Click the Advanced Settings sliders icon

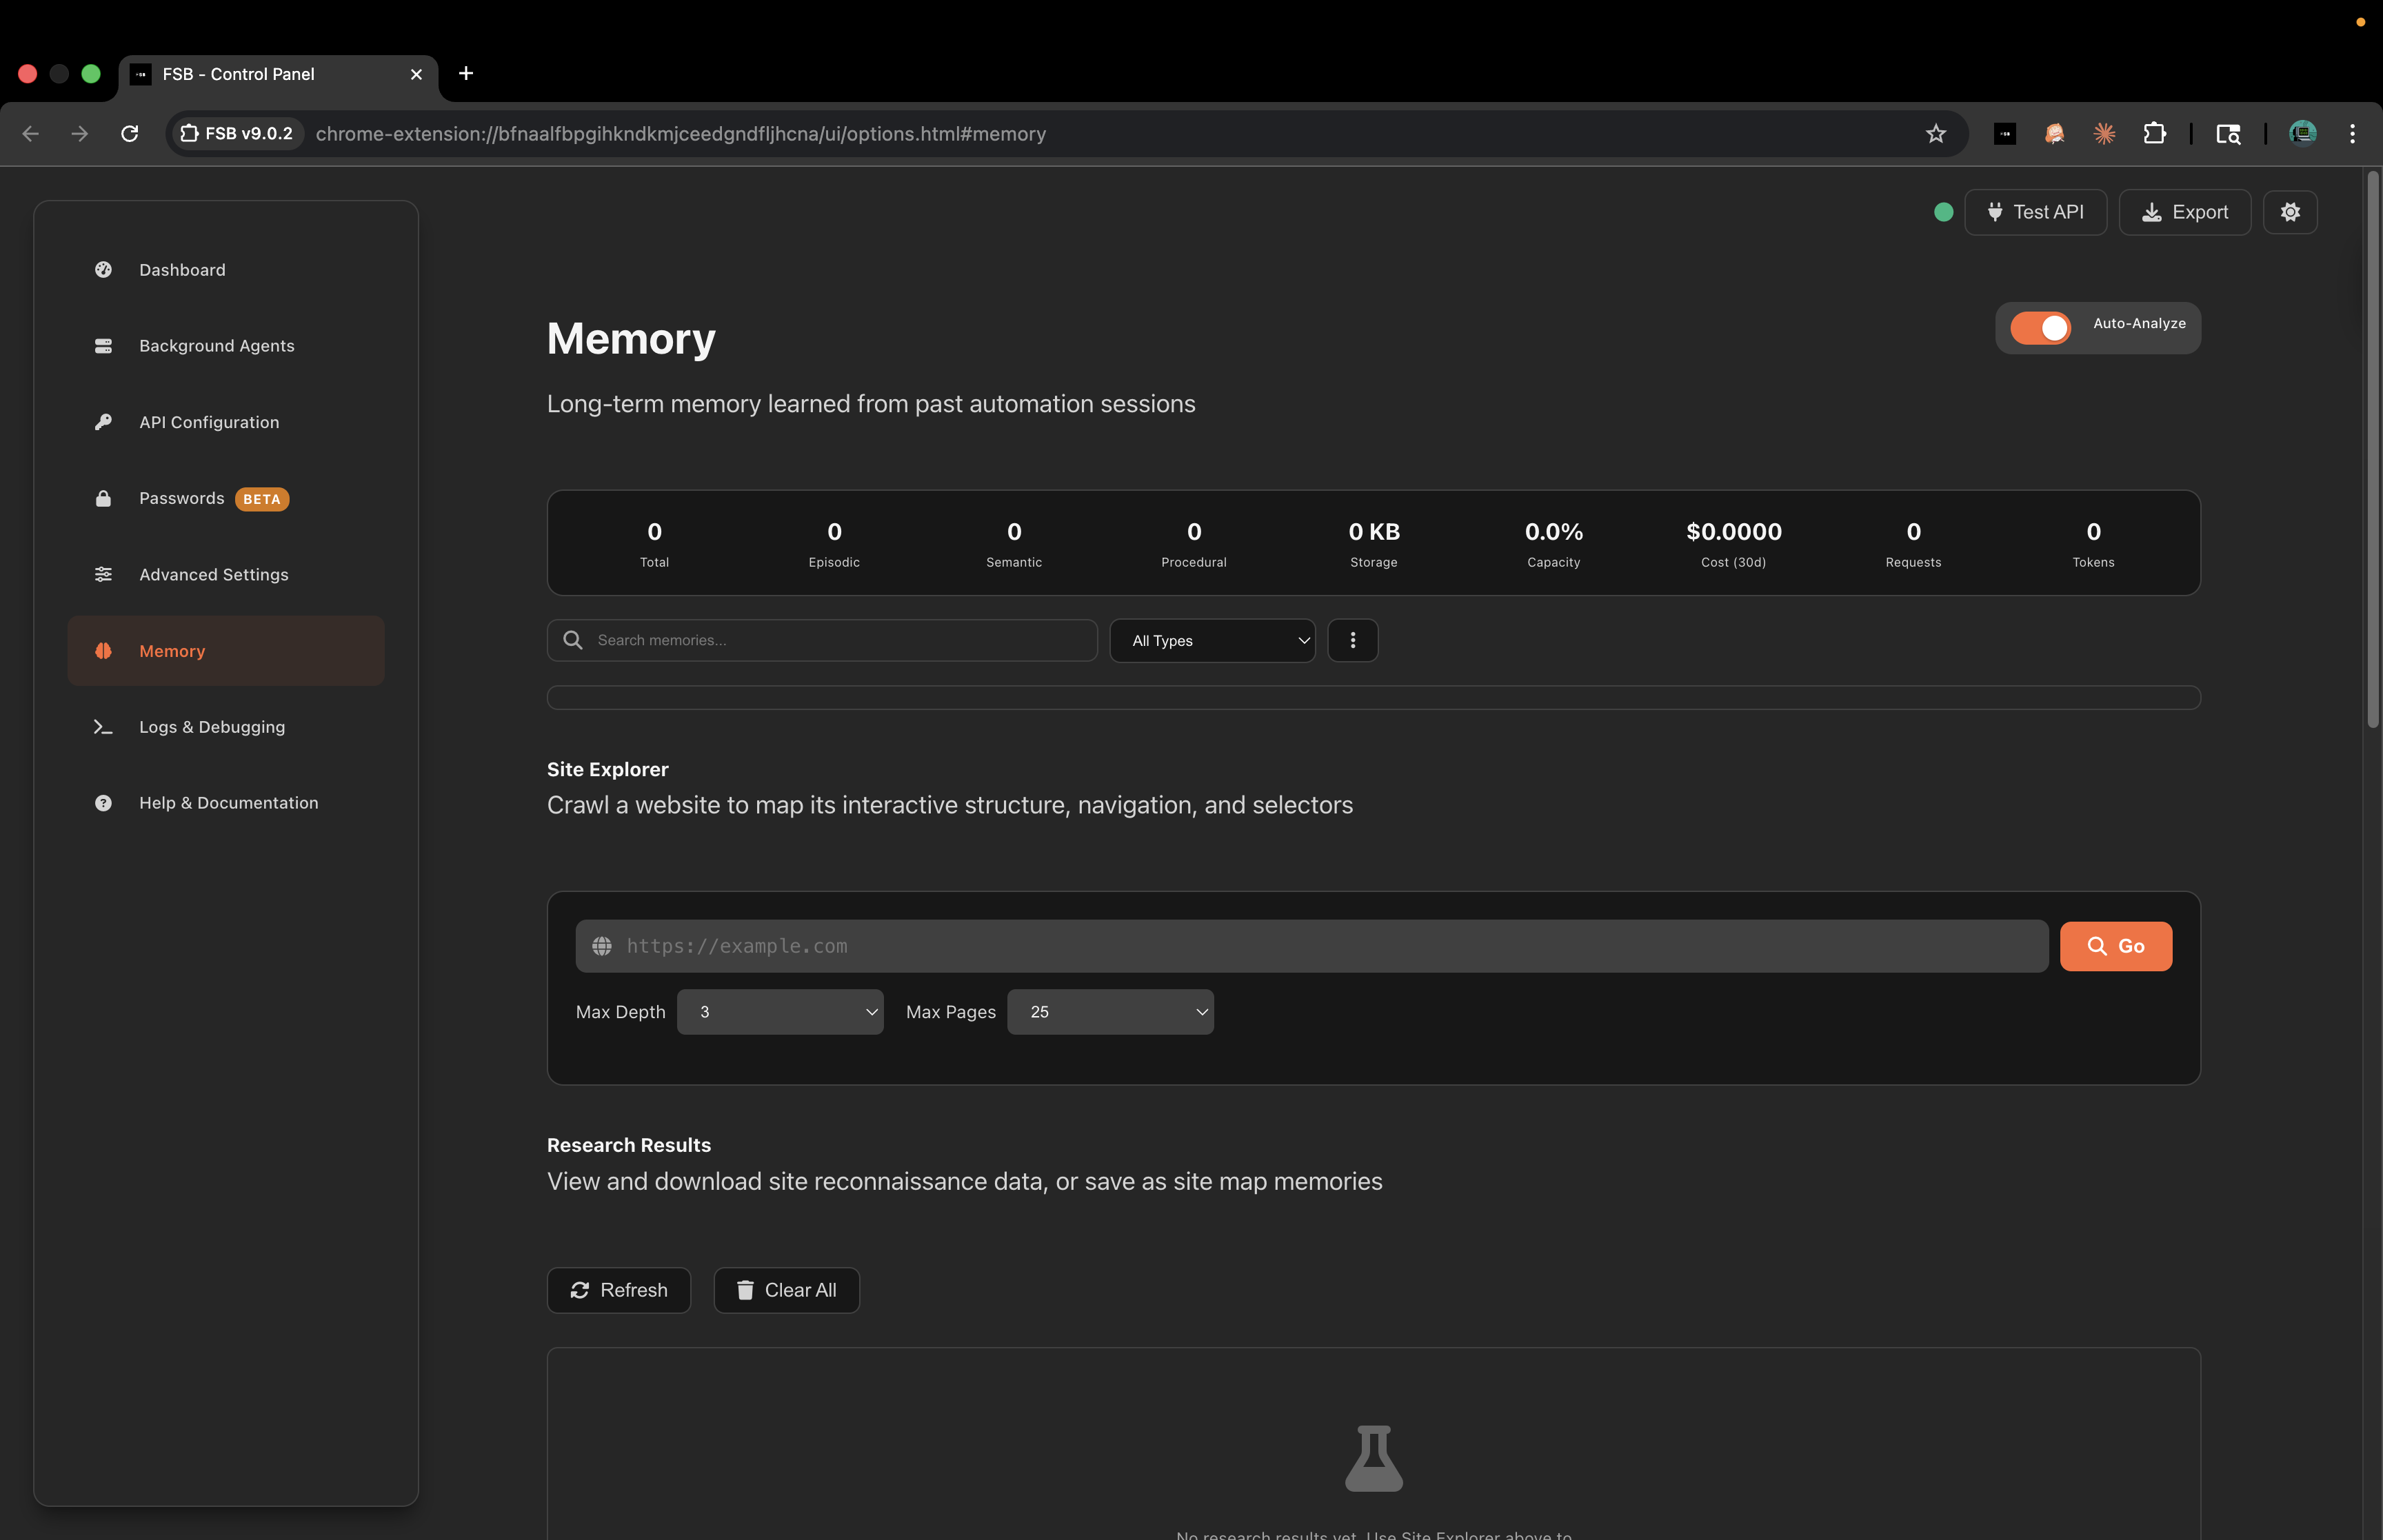pos(103,575)
